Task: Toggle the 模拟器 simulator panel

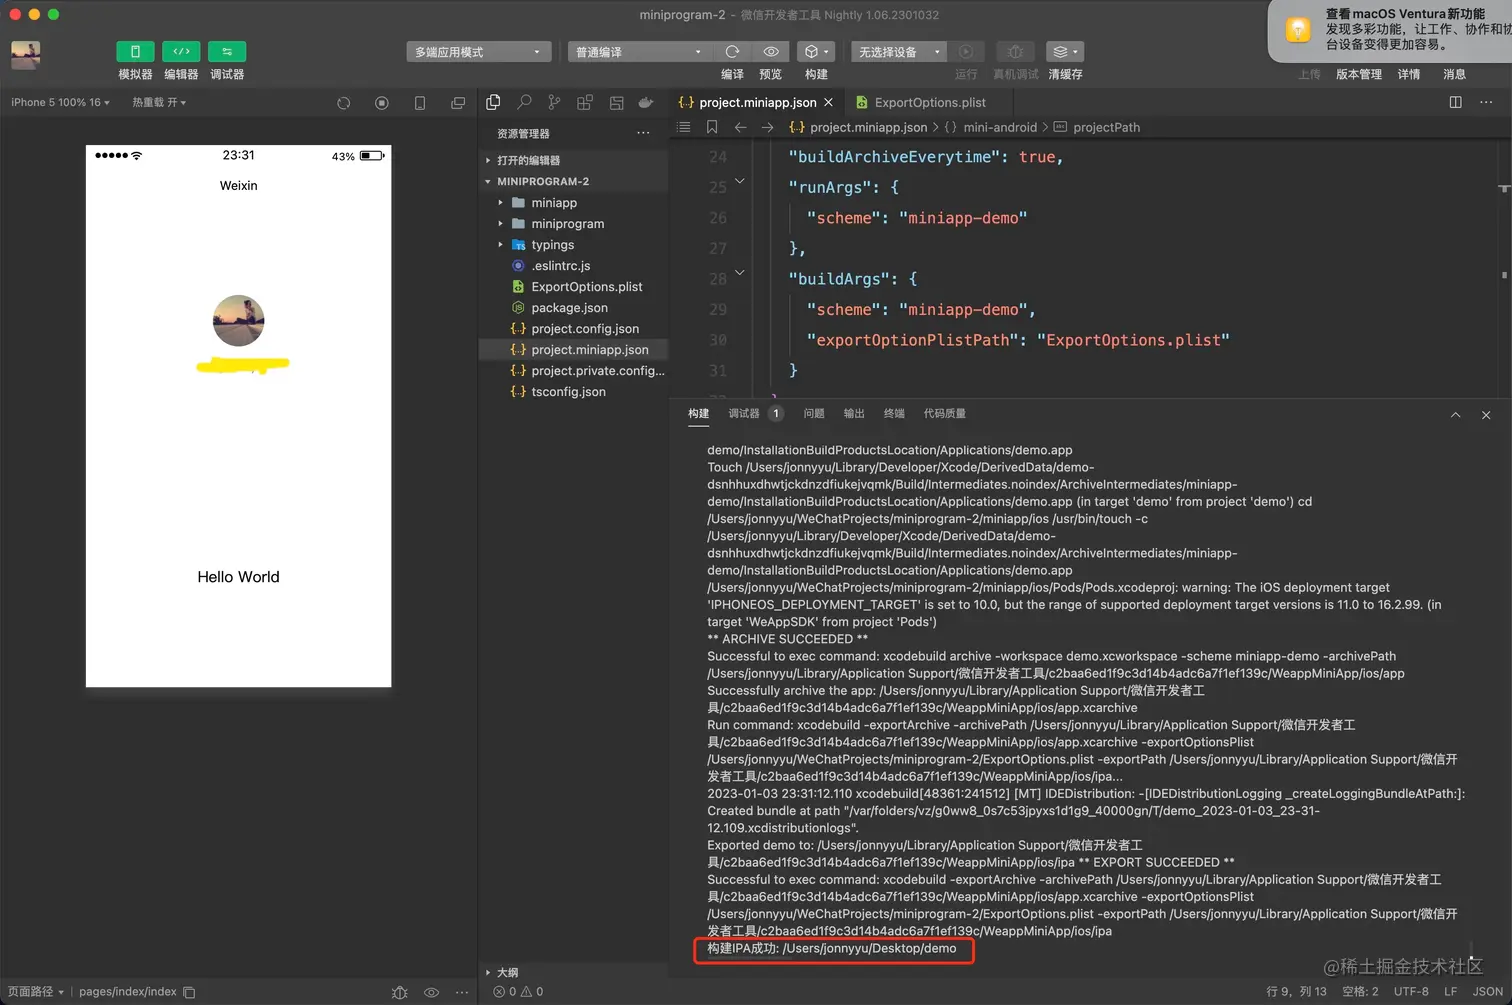Action: (x=135, y=52)
